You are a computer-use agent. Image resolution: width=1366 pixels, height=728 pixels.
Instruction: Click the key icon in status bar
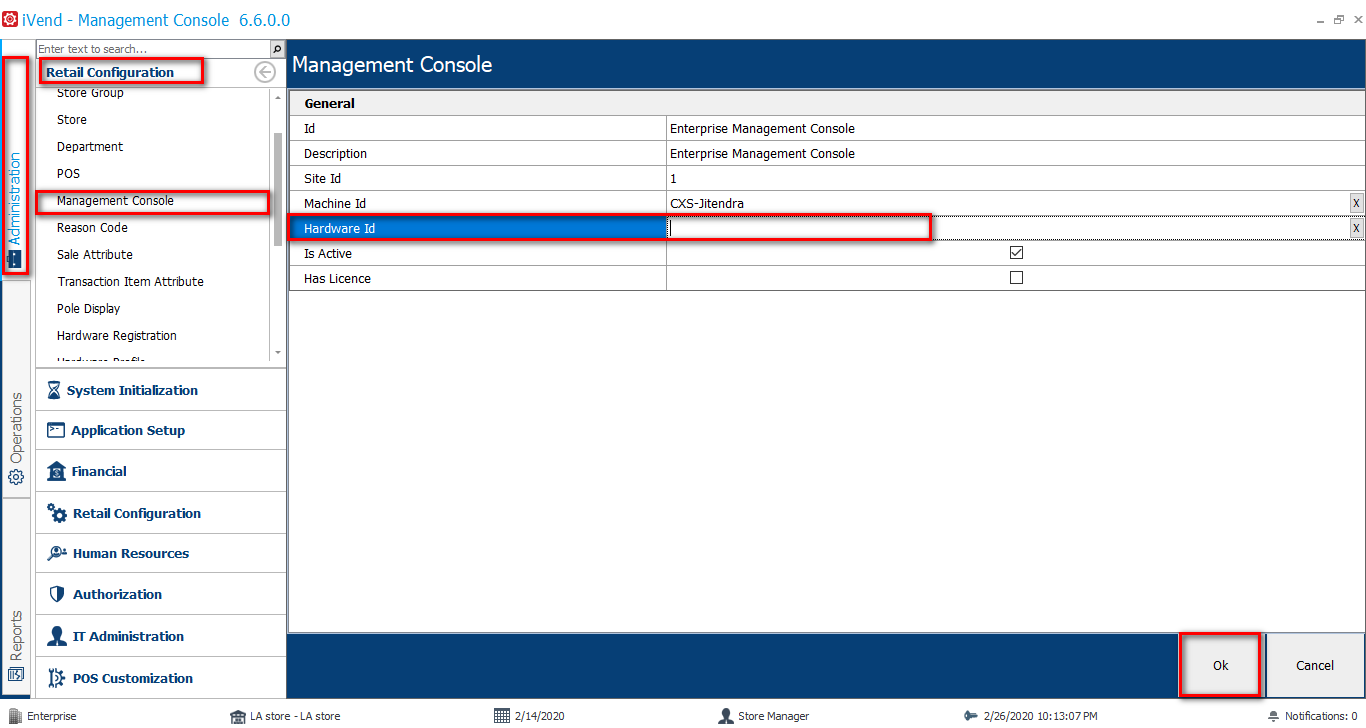[x=971, y=716]
